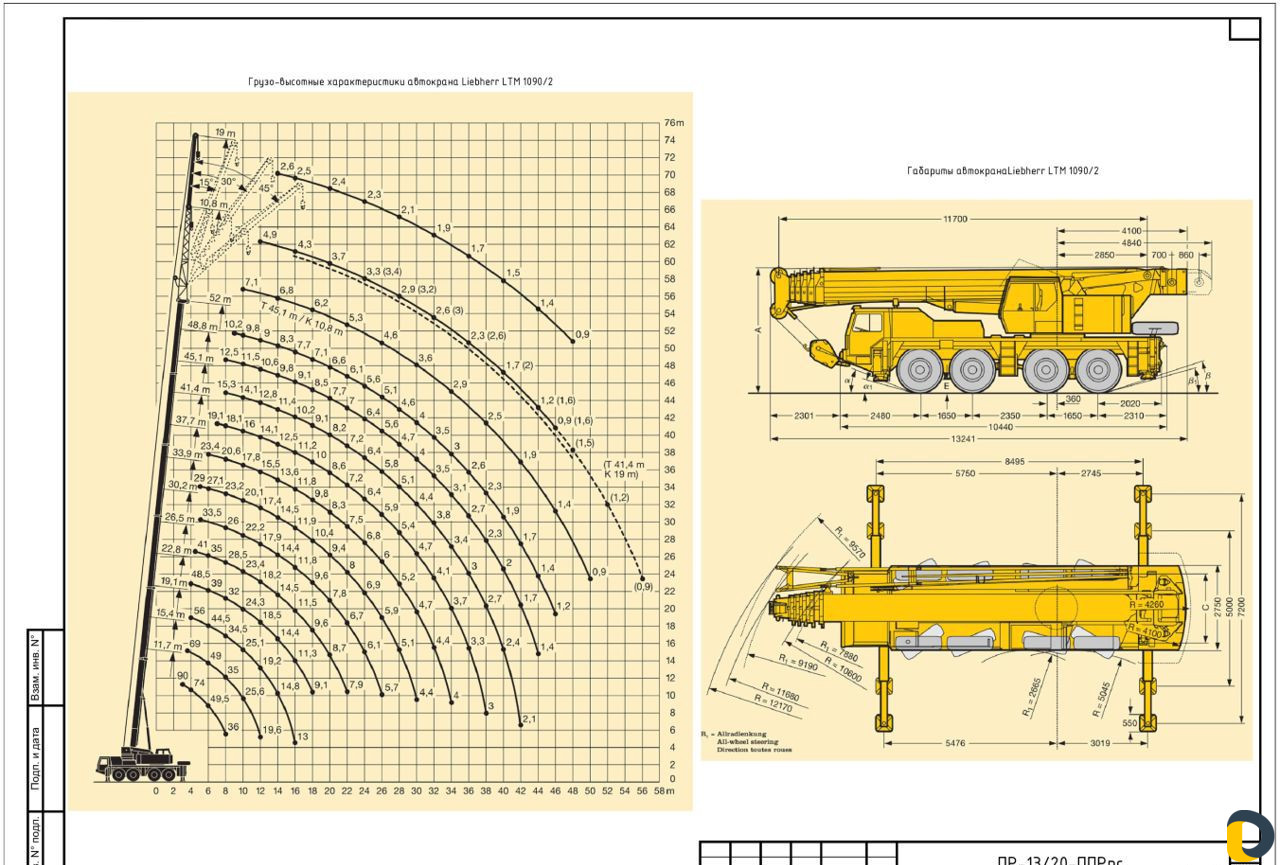The image size is (1280, 865).
Task: Click the 'Взам. инв. N°' title block cell
Action: pyautogui.click(x=36, y=667)
